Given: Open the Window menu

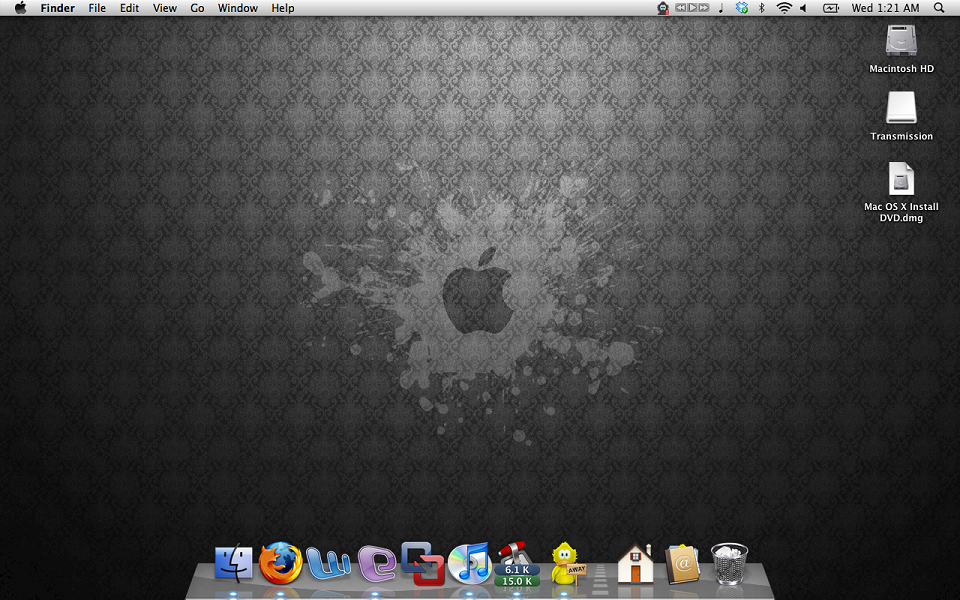Looking at the screenshot, I should (238, 8).
